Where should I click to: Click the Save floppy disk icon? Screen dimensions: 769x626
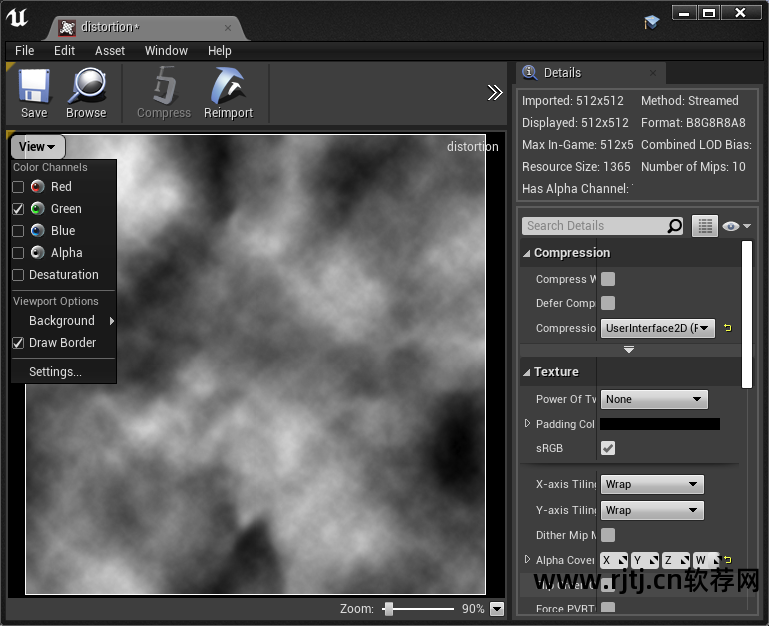[x=34, y=86]
